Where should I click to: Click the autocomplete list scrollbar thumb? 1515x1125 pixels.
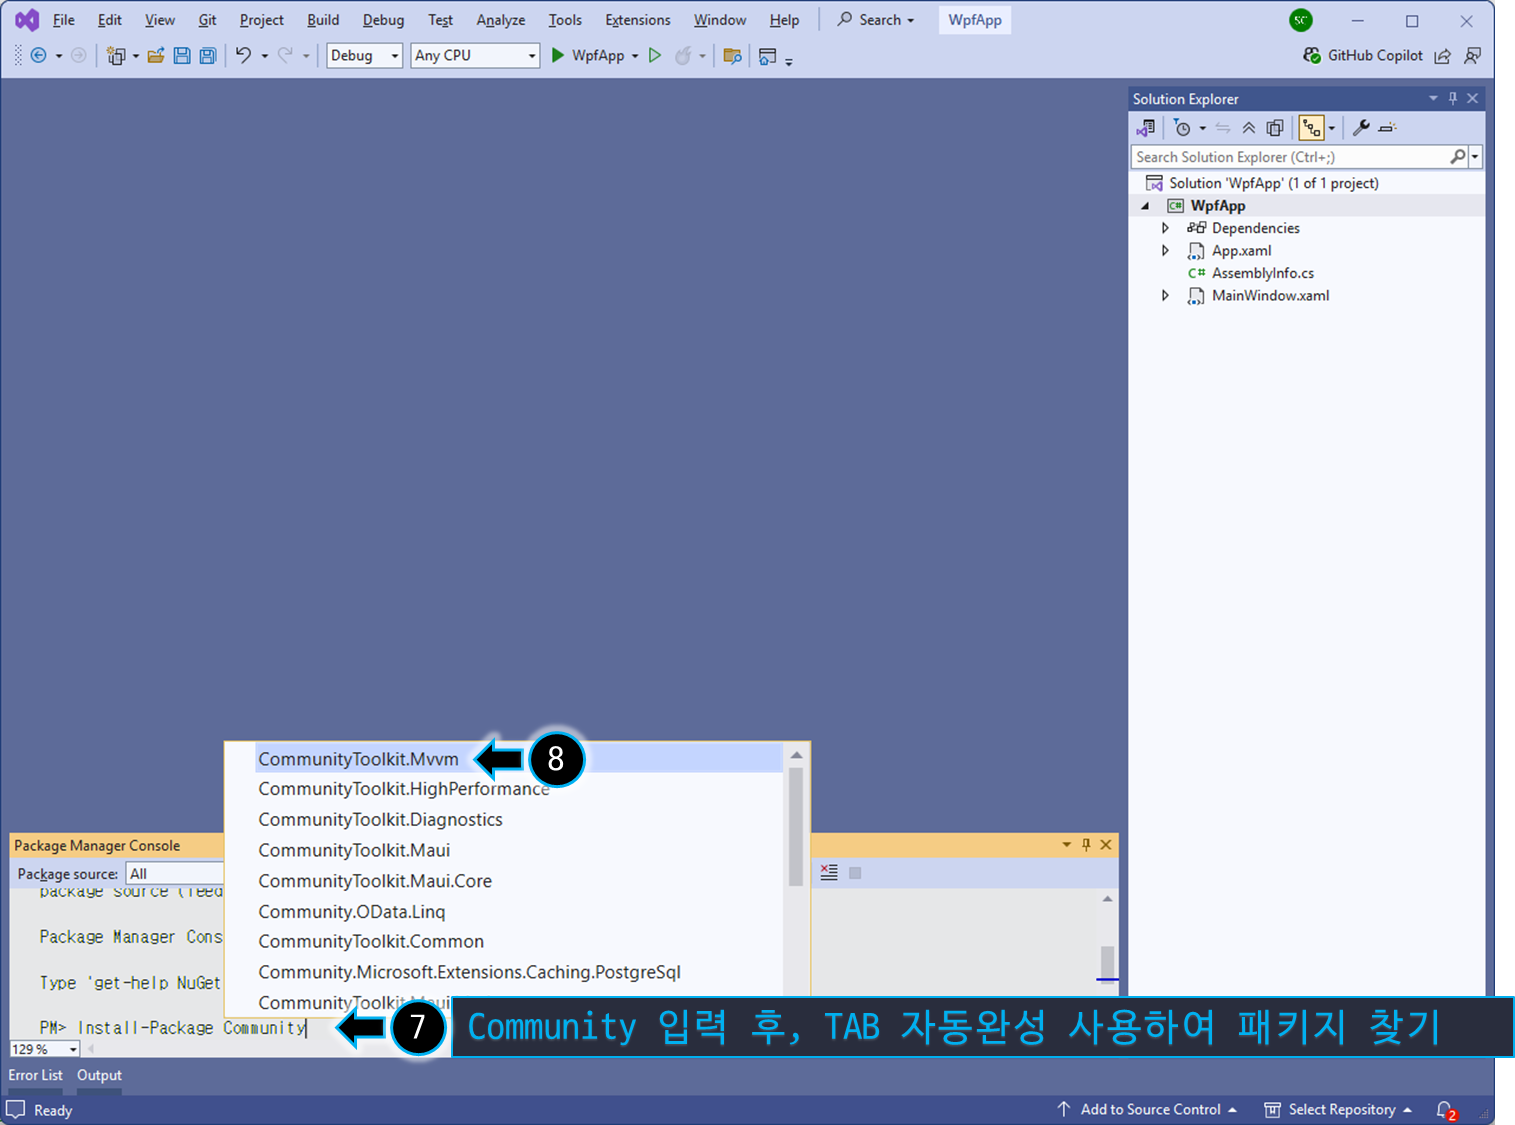coord(796,826)
